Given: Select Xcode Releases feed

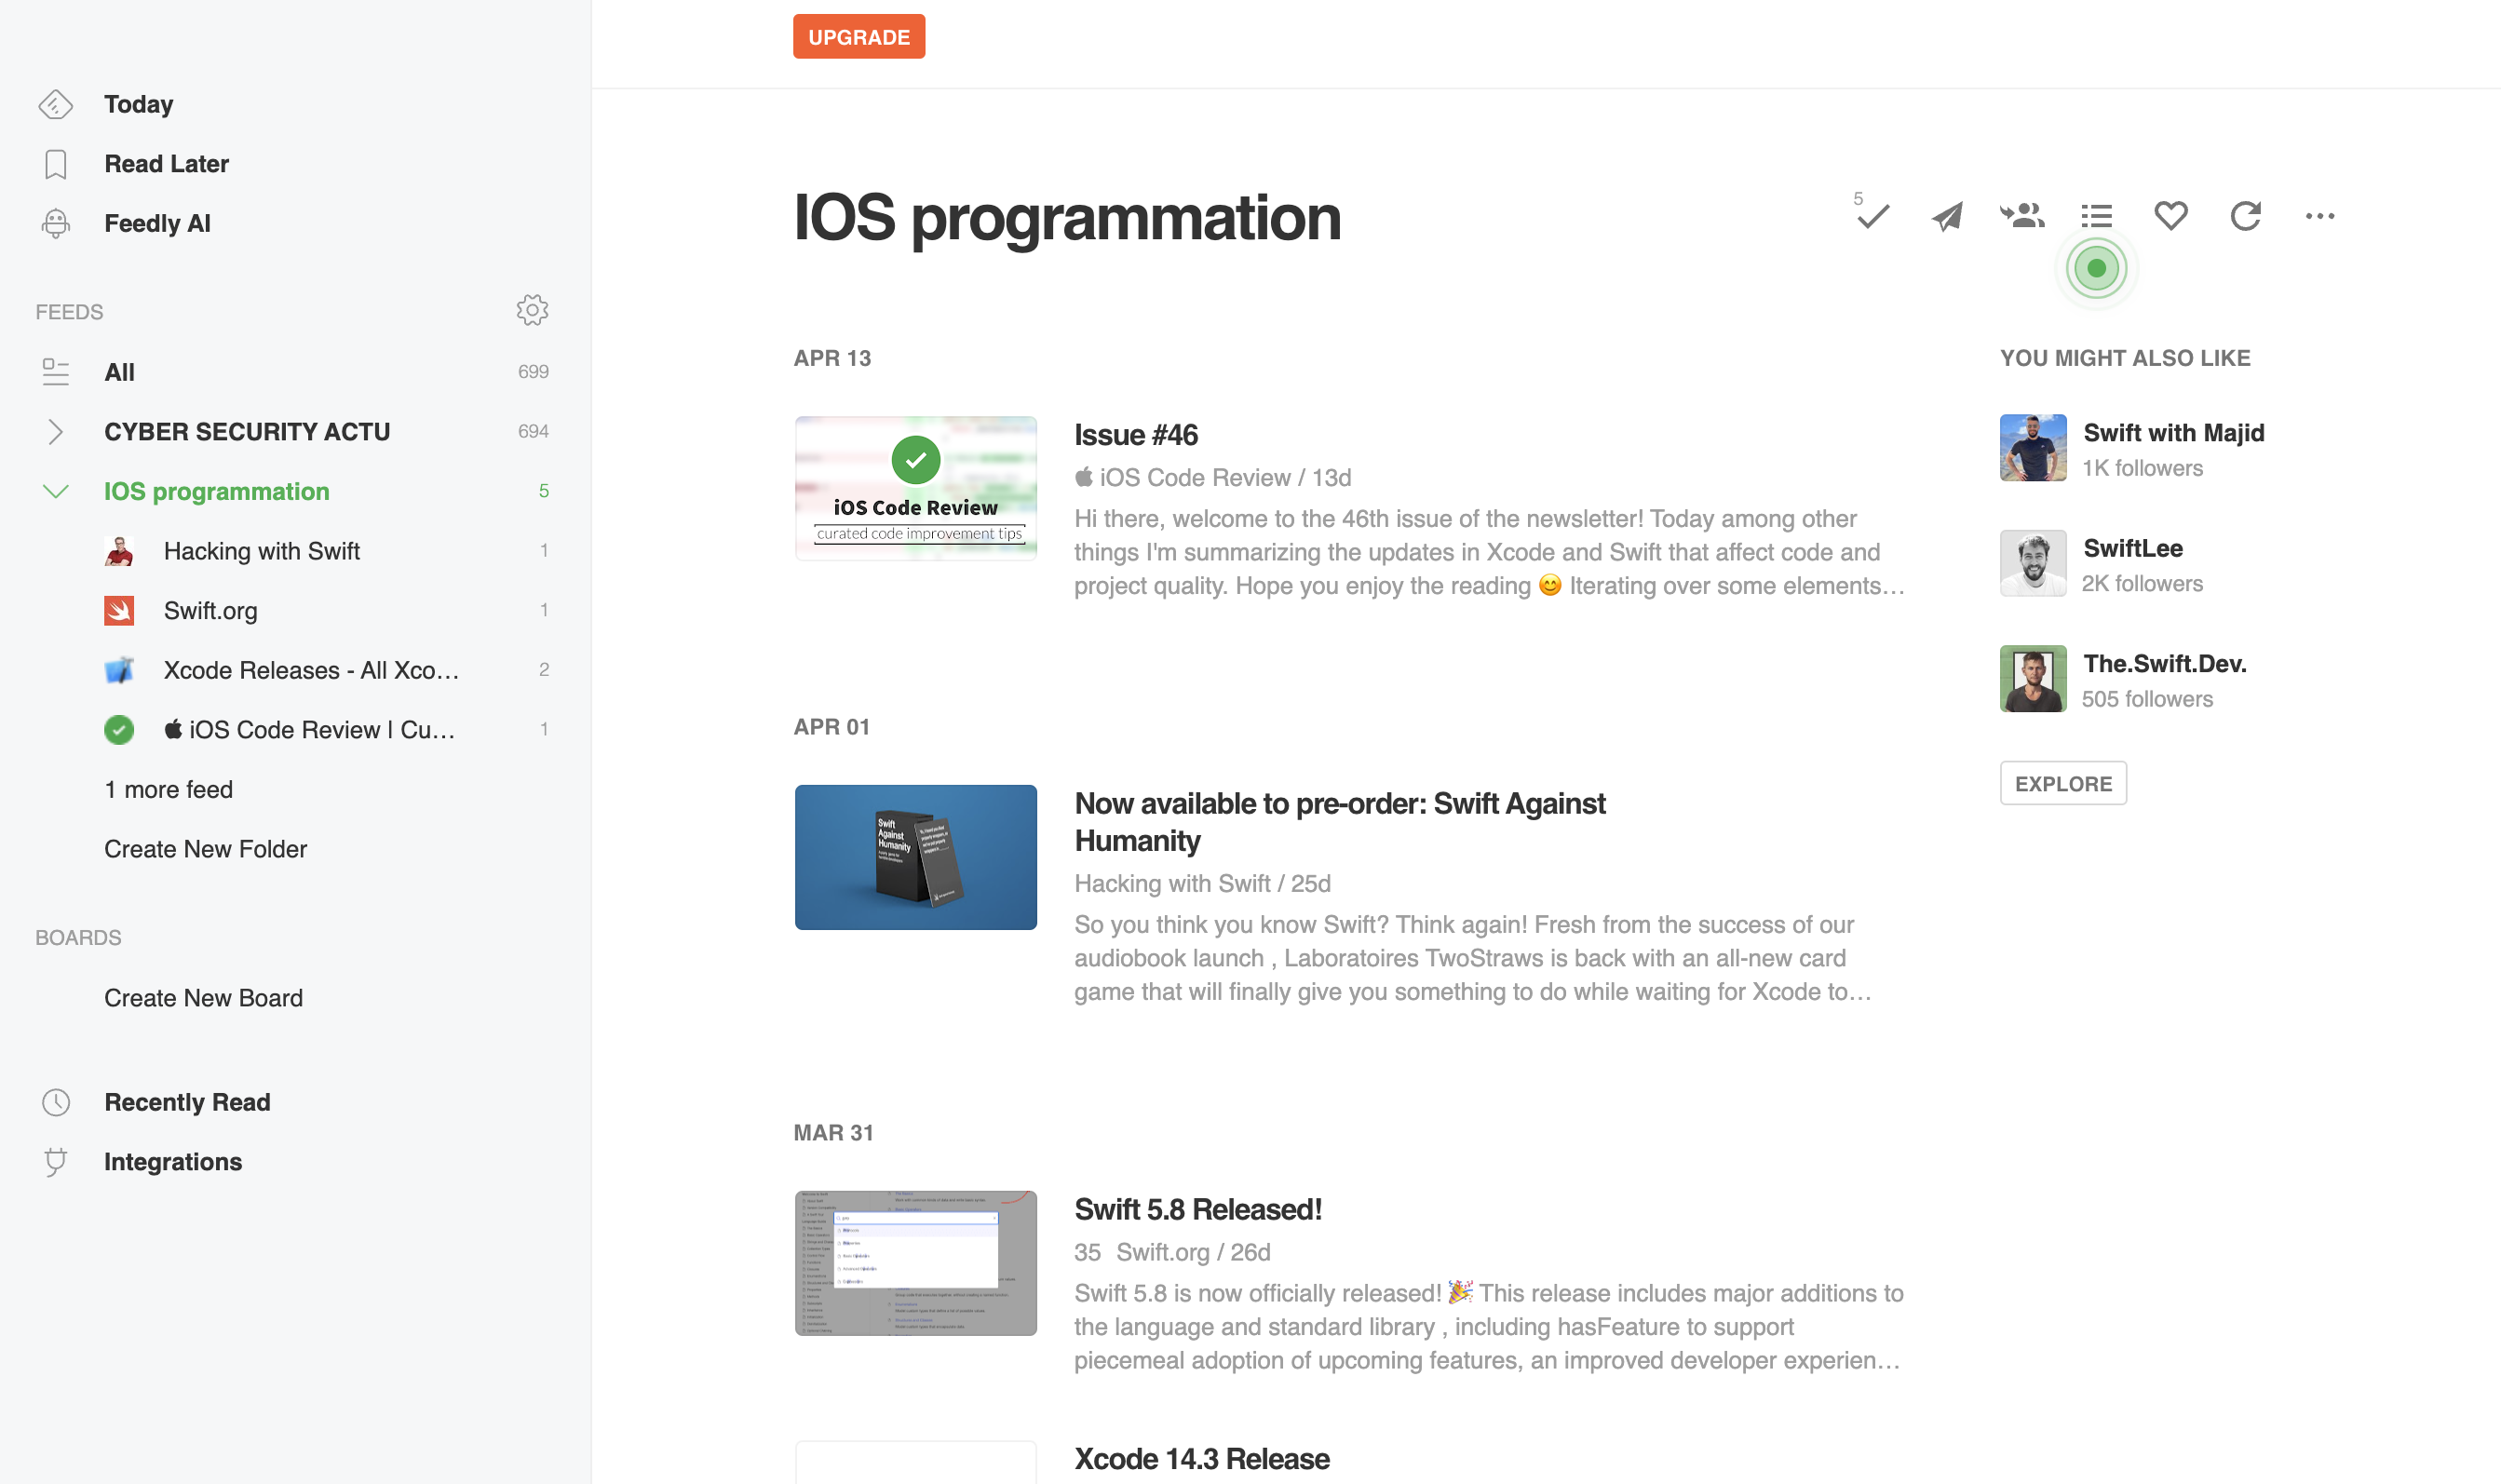Looking at the screenshot, I should pyautogui.click(x=312, y=670).
